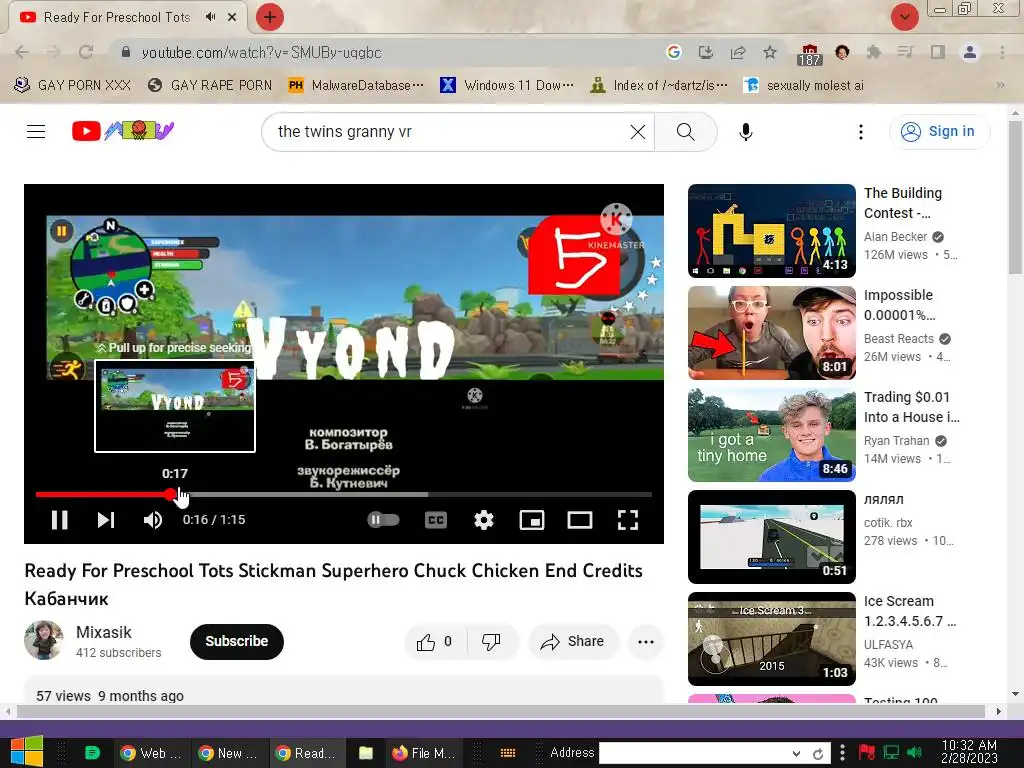Open the Chrome three-dot menu
The image size is (1024, 768).
coord(1002,52)
